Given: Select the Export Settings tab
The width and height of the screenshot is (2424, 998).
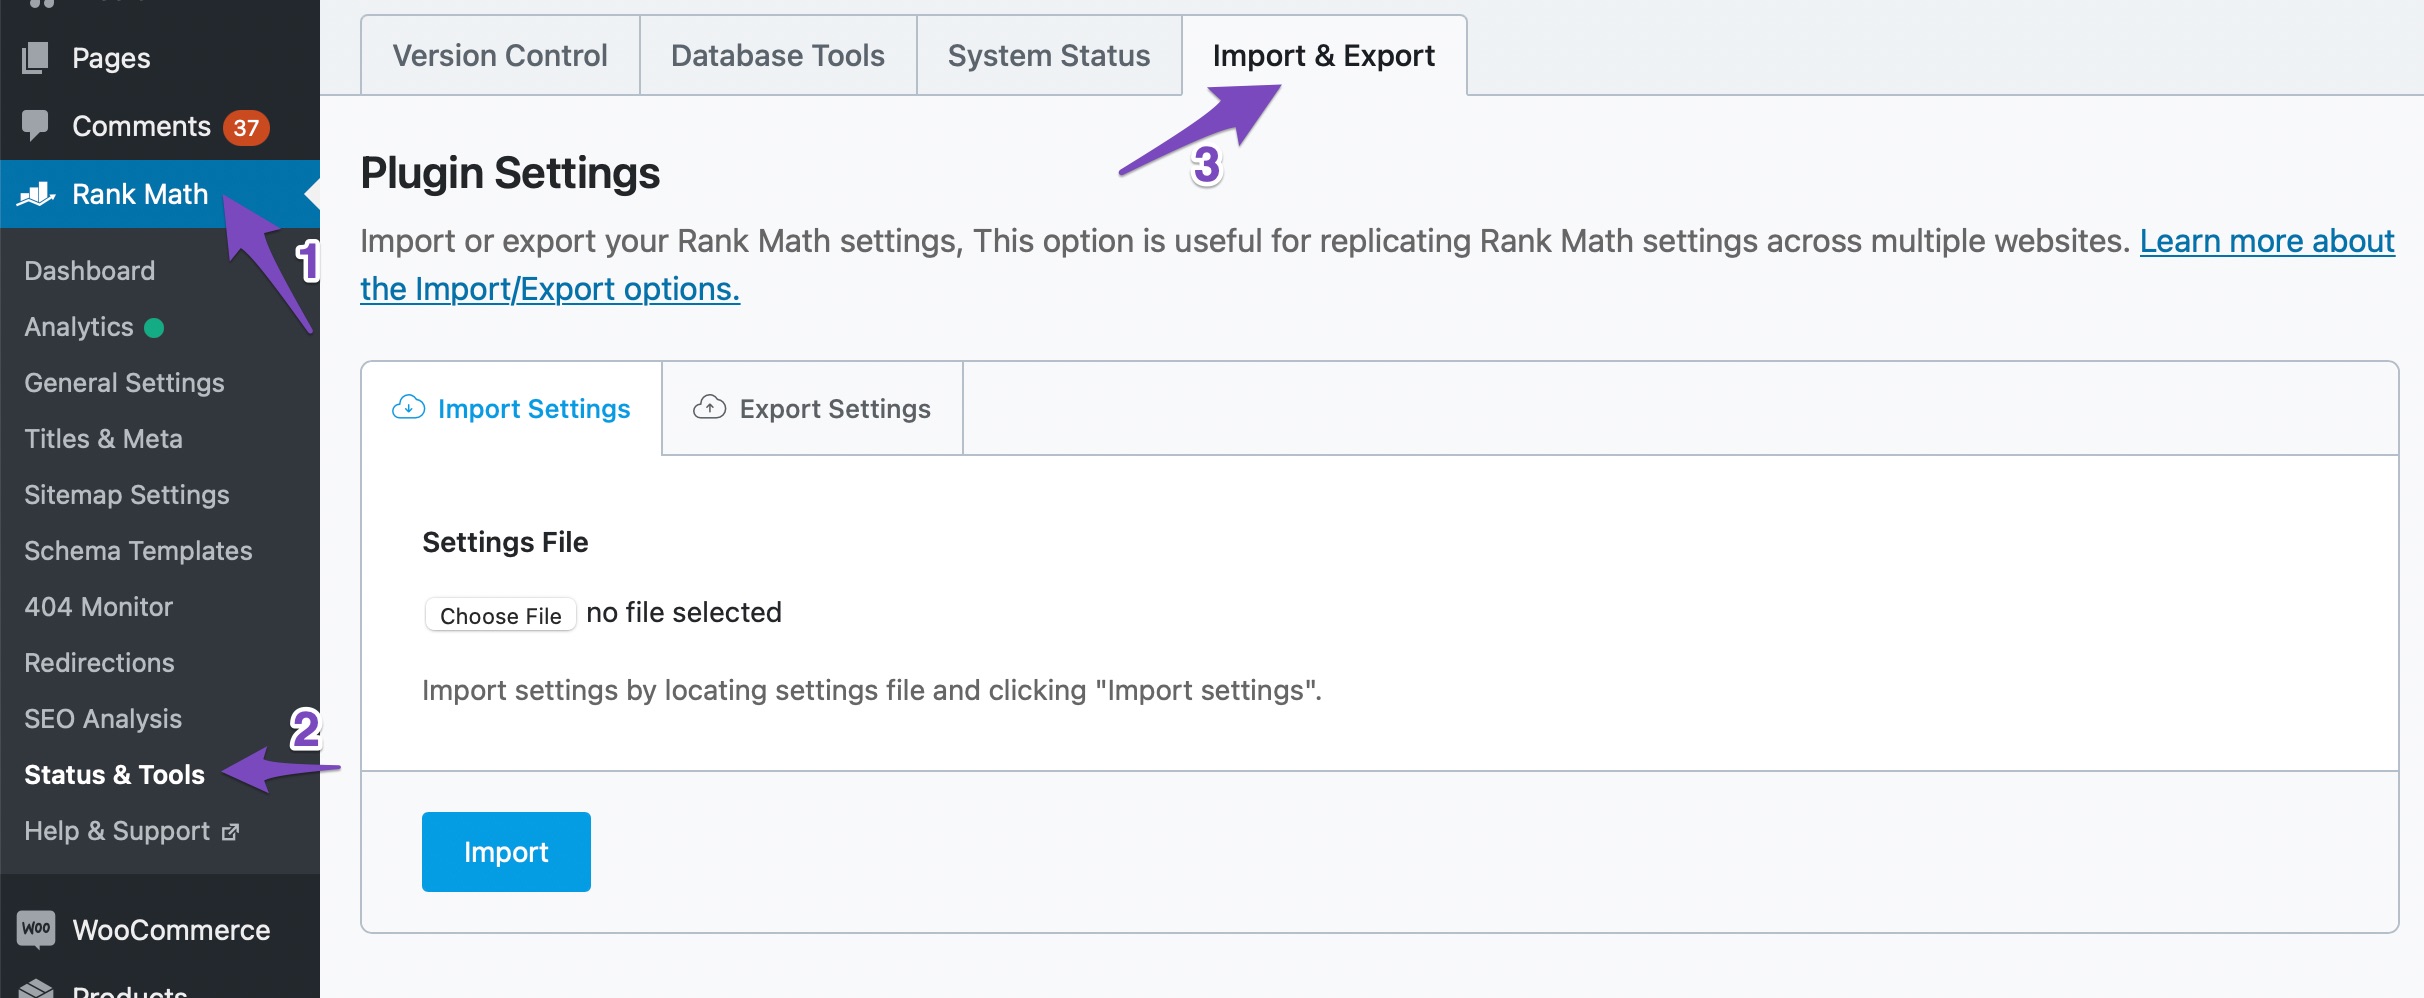Looking at the screenshot, I should click(812, 409).
